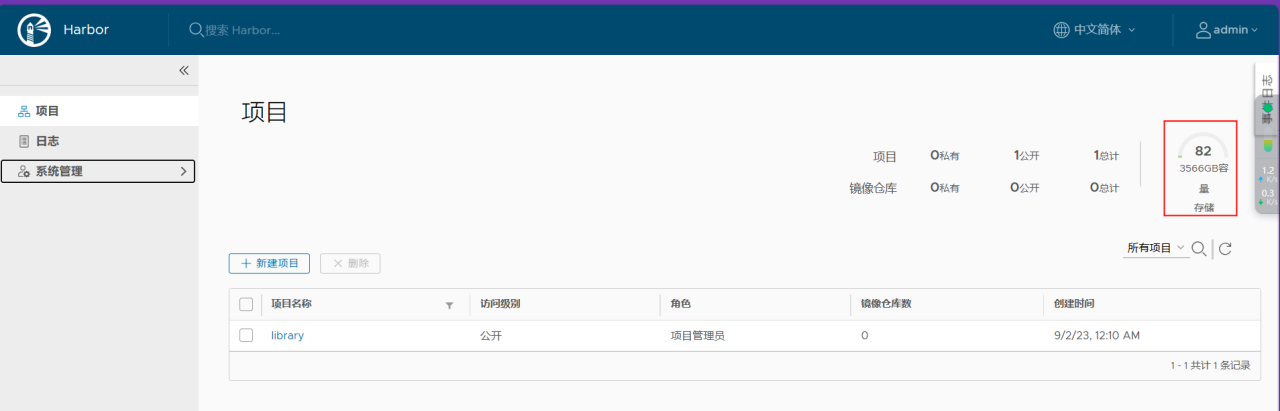Click the admin user avatar icon
This screenshot has width=1280, height=411.
coord(1203,30)
